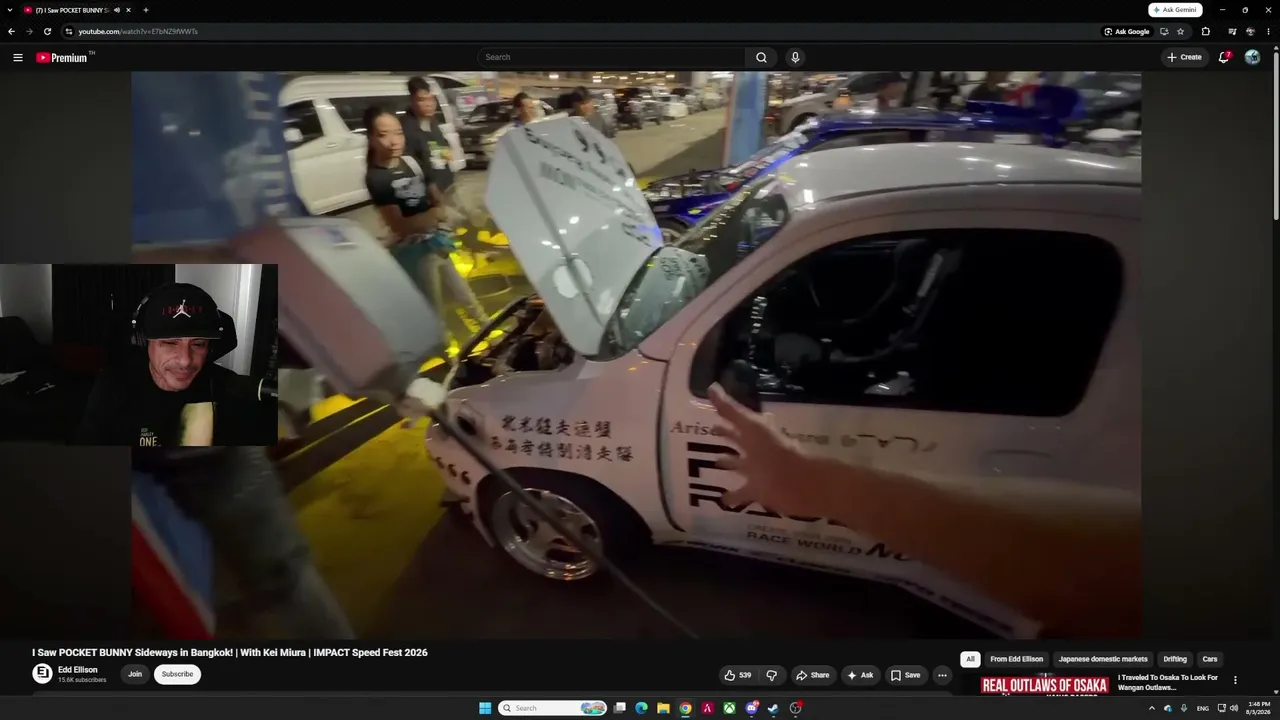The width and height of the screenshot is (1280, 720).
Task: Open Xbox app from taskbar
Action: point(729,708)
